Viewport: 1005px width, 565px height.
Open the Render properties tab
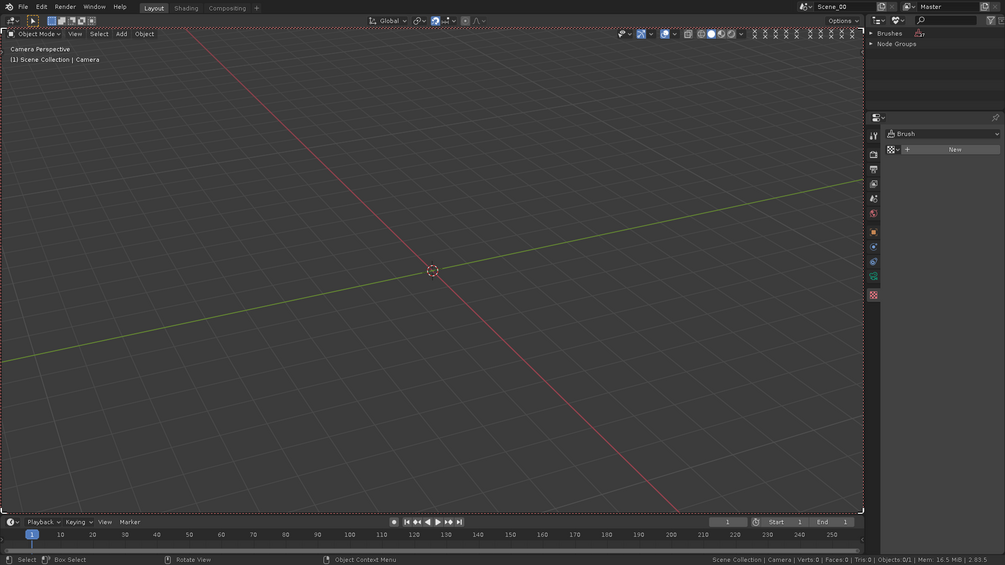click(x=873, y=154)
